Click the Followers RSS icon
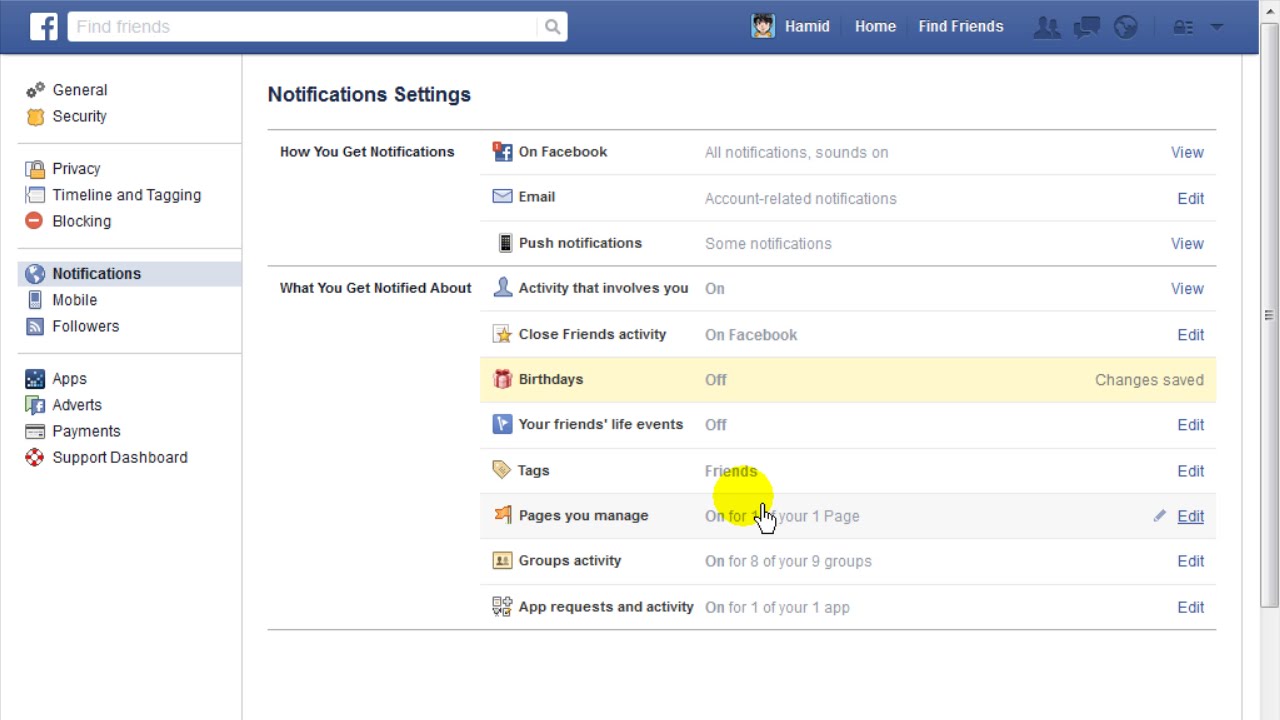The width and height of the screenshot is (1280, 720). pos(35,326)
